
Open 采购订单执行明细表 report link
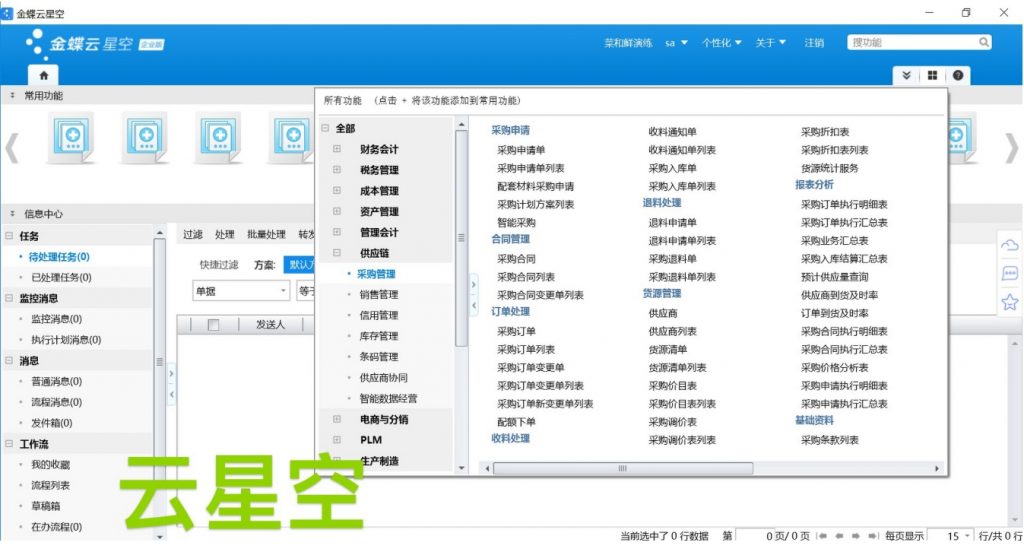(x=844, y=204)
